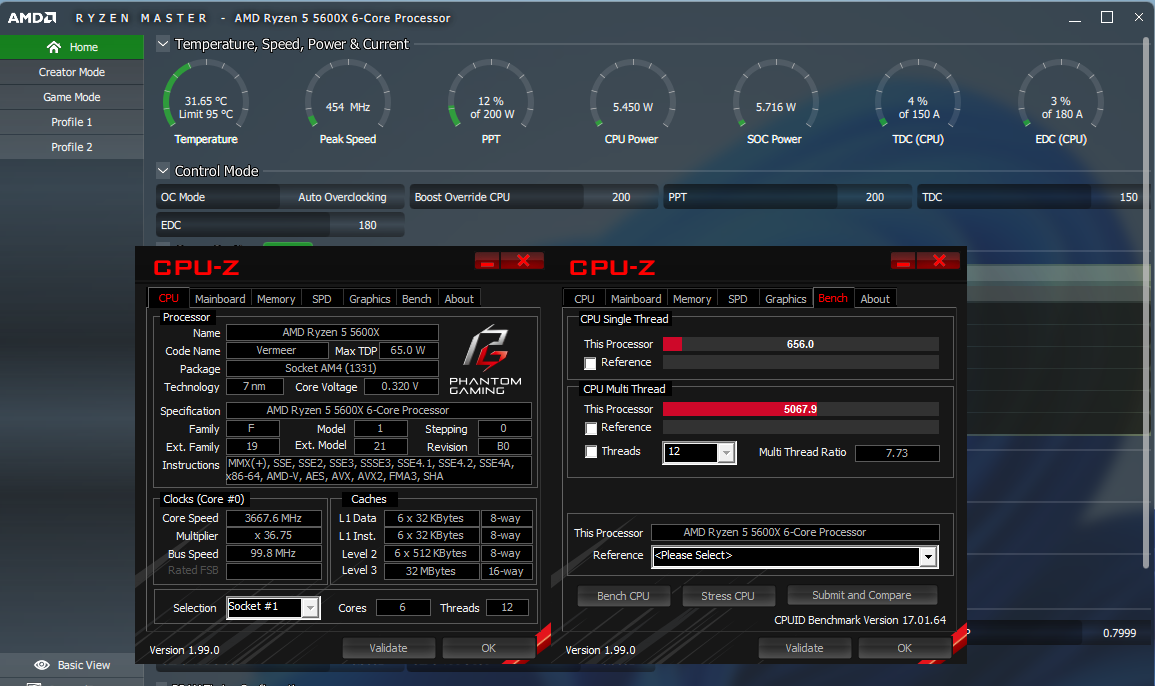This screenshot has width=1155, height=686.
Task: Collapse the Control Mode section
Action: point(163,171)
